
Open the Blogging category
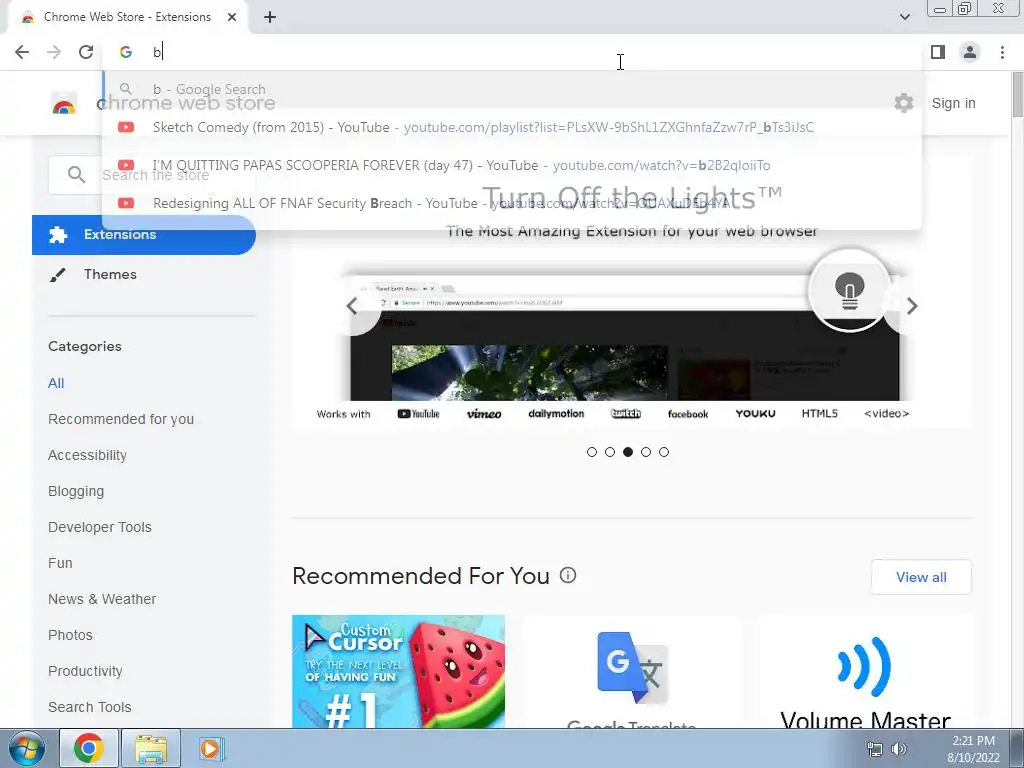click(76, 491)
